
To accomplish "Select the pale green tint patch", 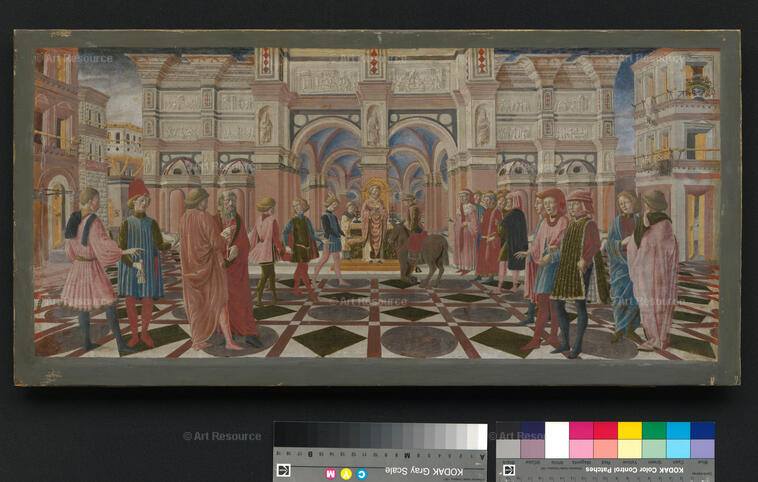I will [654, 449].
